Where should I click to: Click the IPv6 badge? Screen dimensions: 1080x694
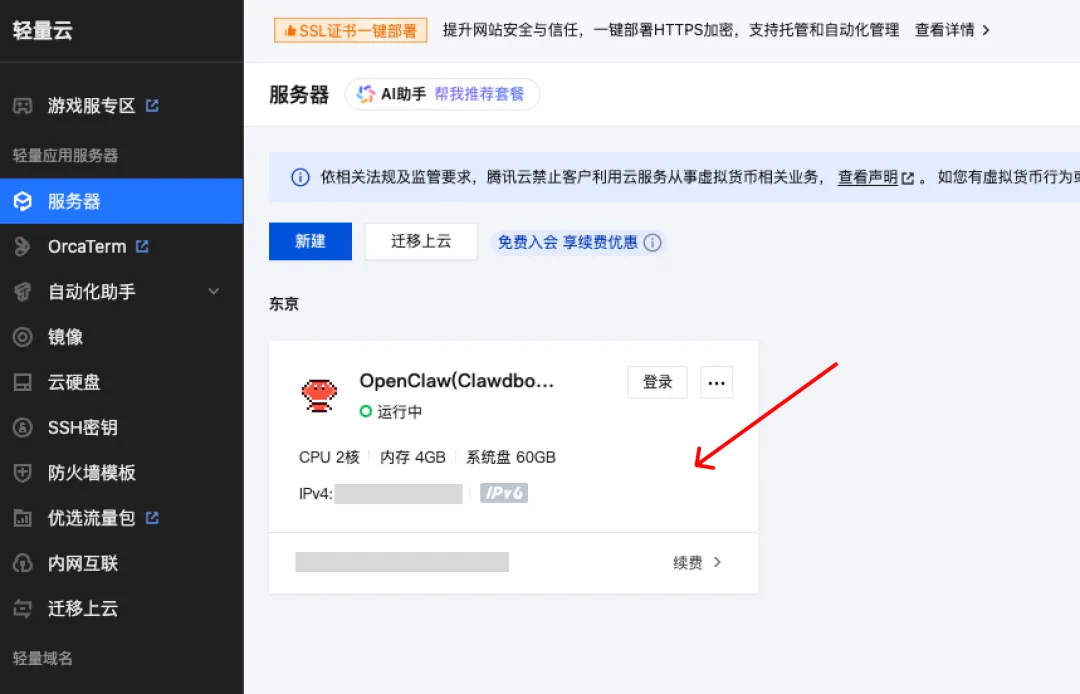(503, 493)
